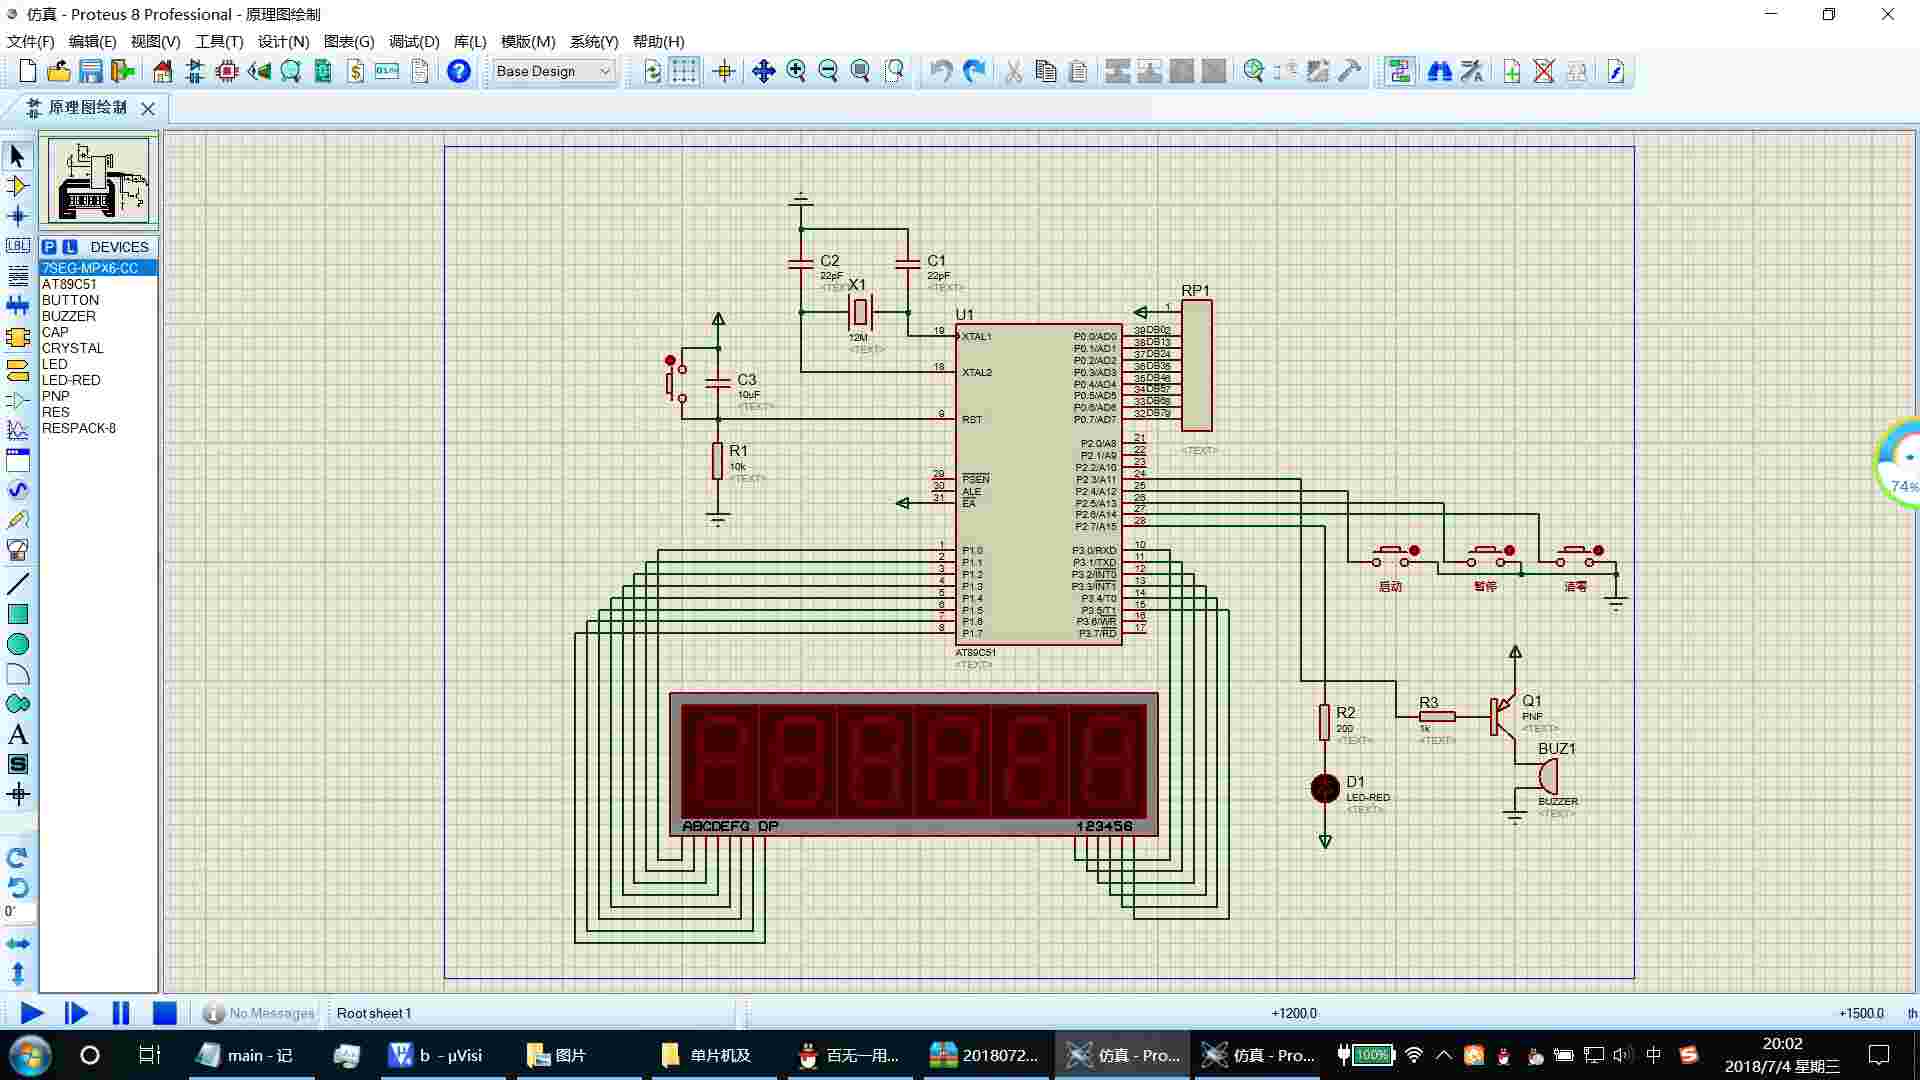This screenshot has height=1080, width=1920.
Task: Click the blue Help question mark icon
Action: pos(458,71)
